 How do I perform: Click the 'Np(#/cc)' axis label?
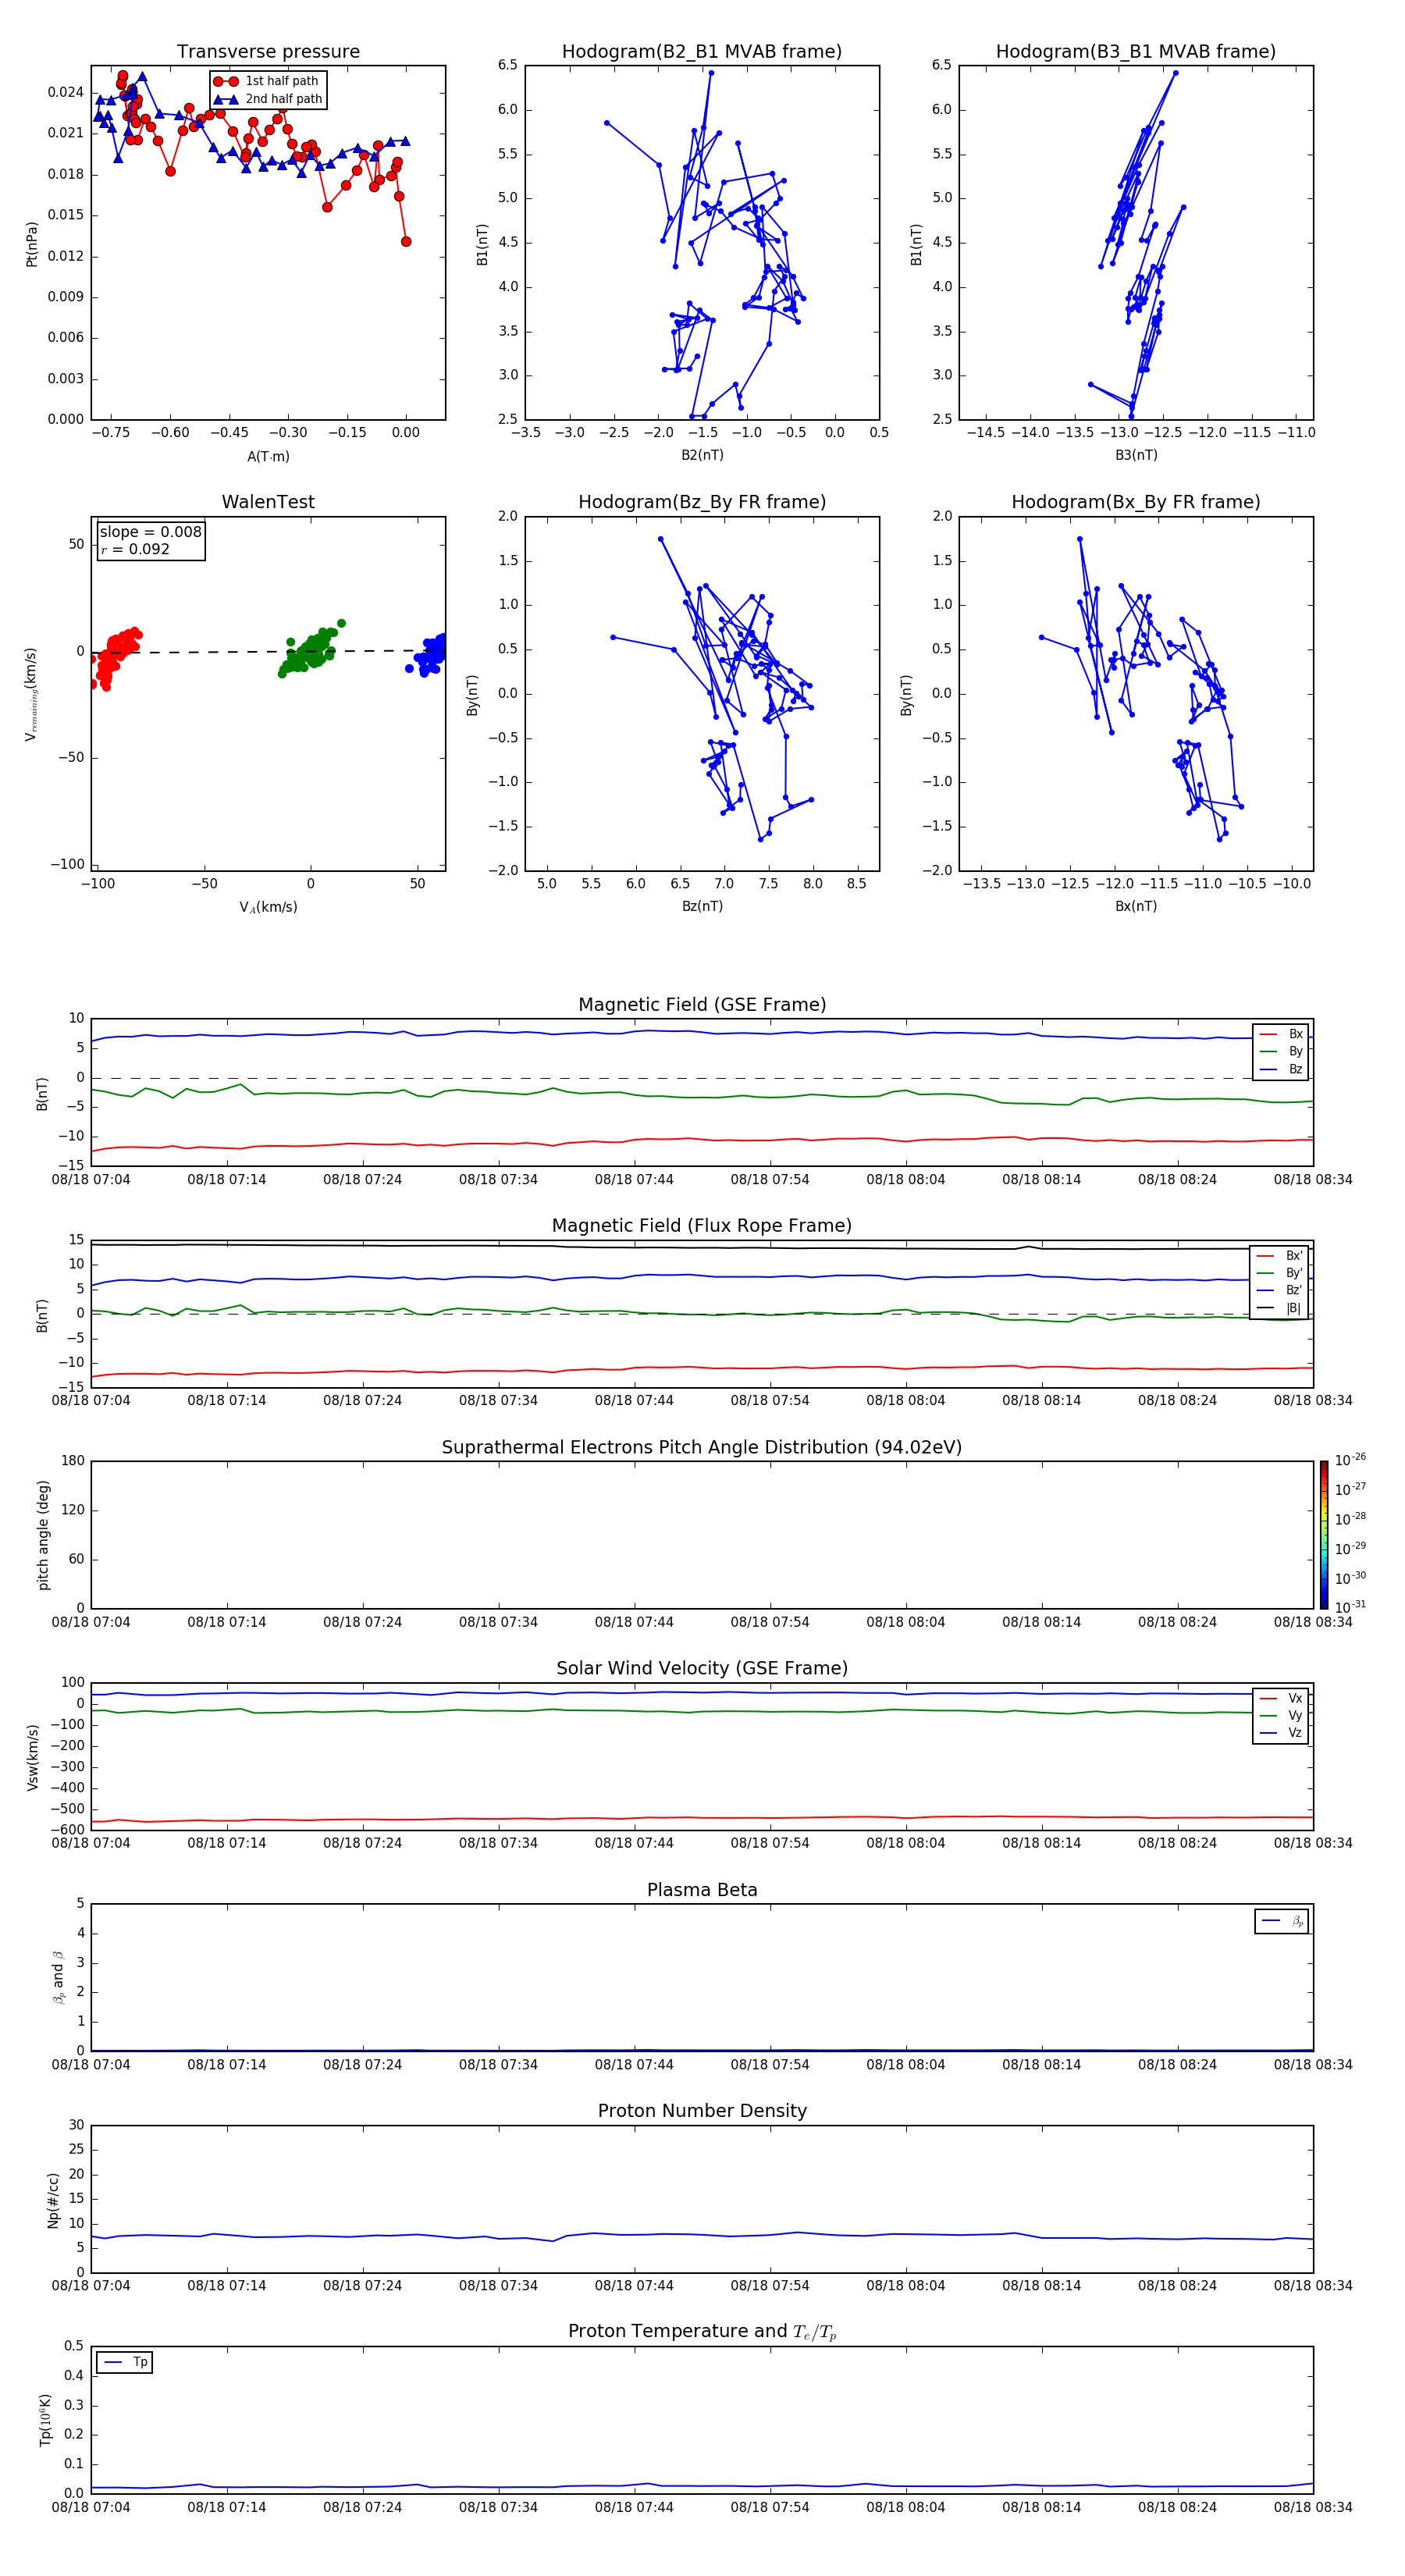tap(53, 2200)
